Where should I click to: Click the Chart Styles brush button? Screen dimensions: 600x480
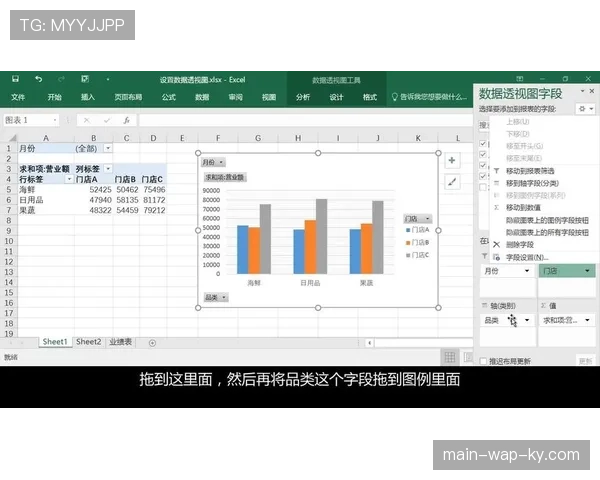(x=452, y=182)
